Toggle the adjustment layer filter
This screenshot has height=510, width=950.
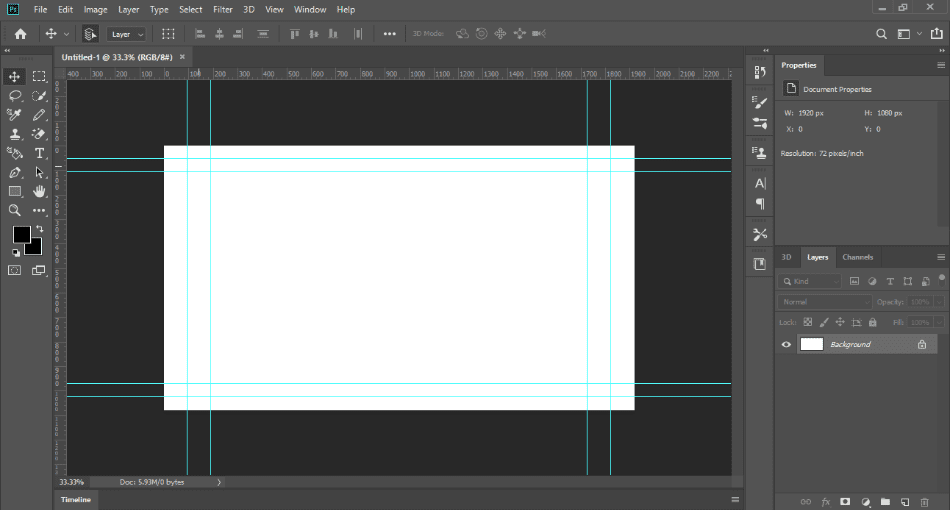pos(872,281)
